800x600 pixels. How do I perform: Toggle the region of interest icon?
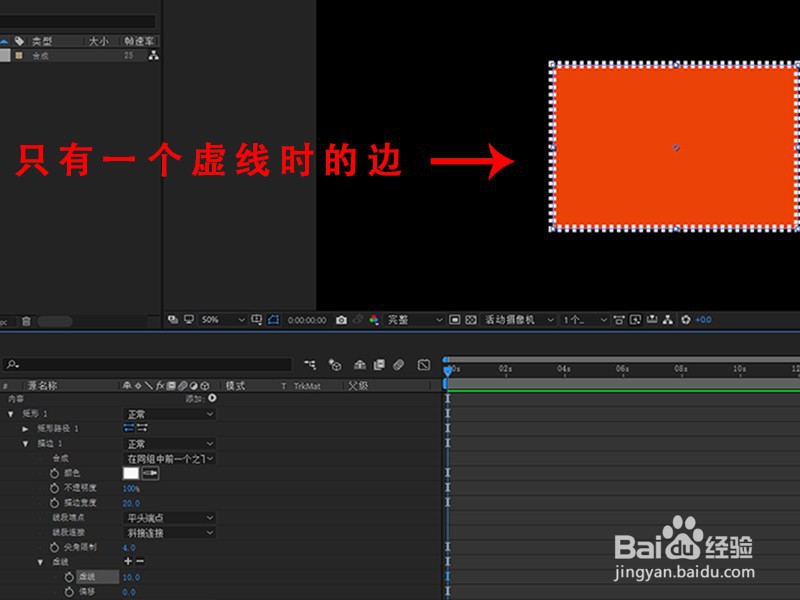(455, 319)
